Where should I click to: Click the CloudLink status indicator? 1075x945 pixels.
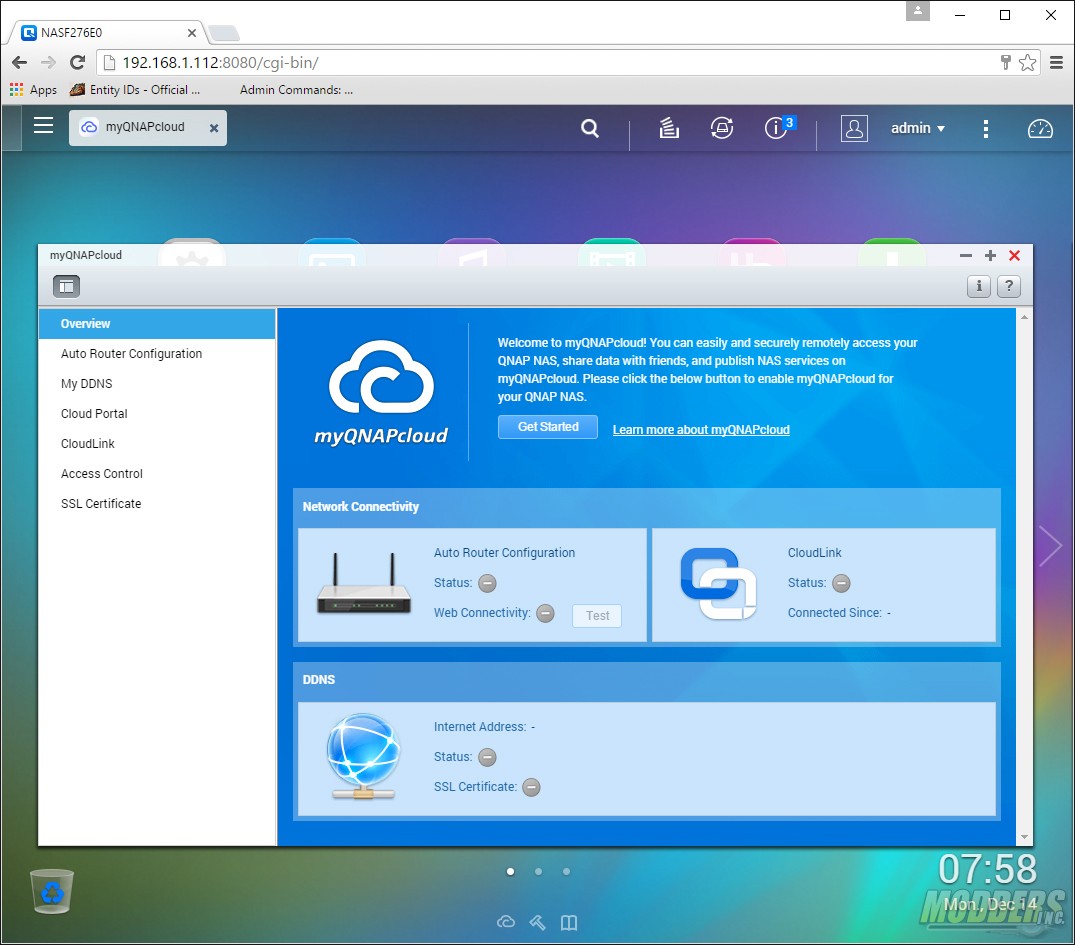(x=841, y=583)
